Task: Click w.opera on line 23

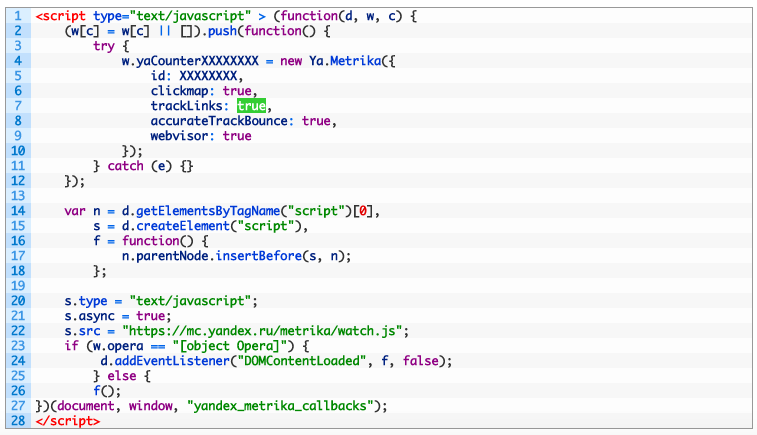Action: coord(118,346)
